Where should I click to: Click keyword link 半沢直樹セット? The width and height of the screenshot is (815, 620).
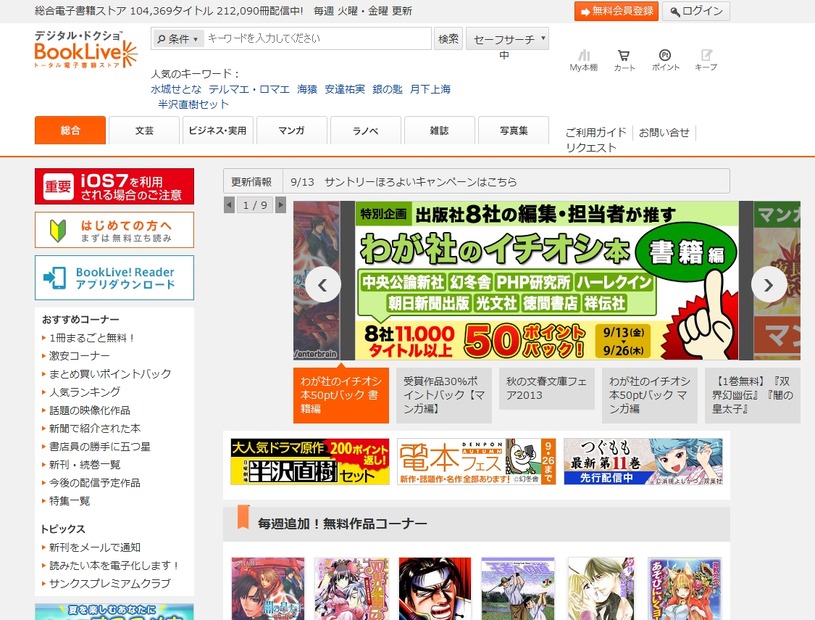(193, 104)
